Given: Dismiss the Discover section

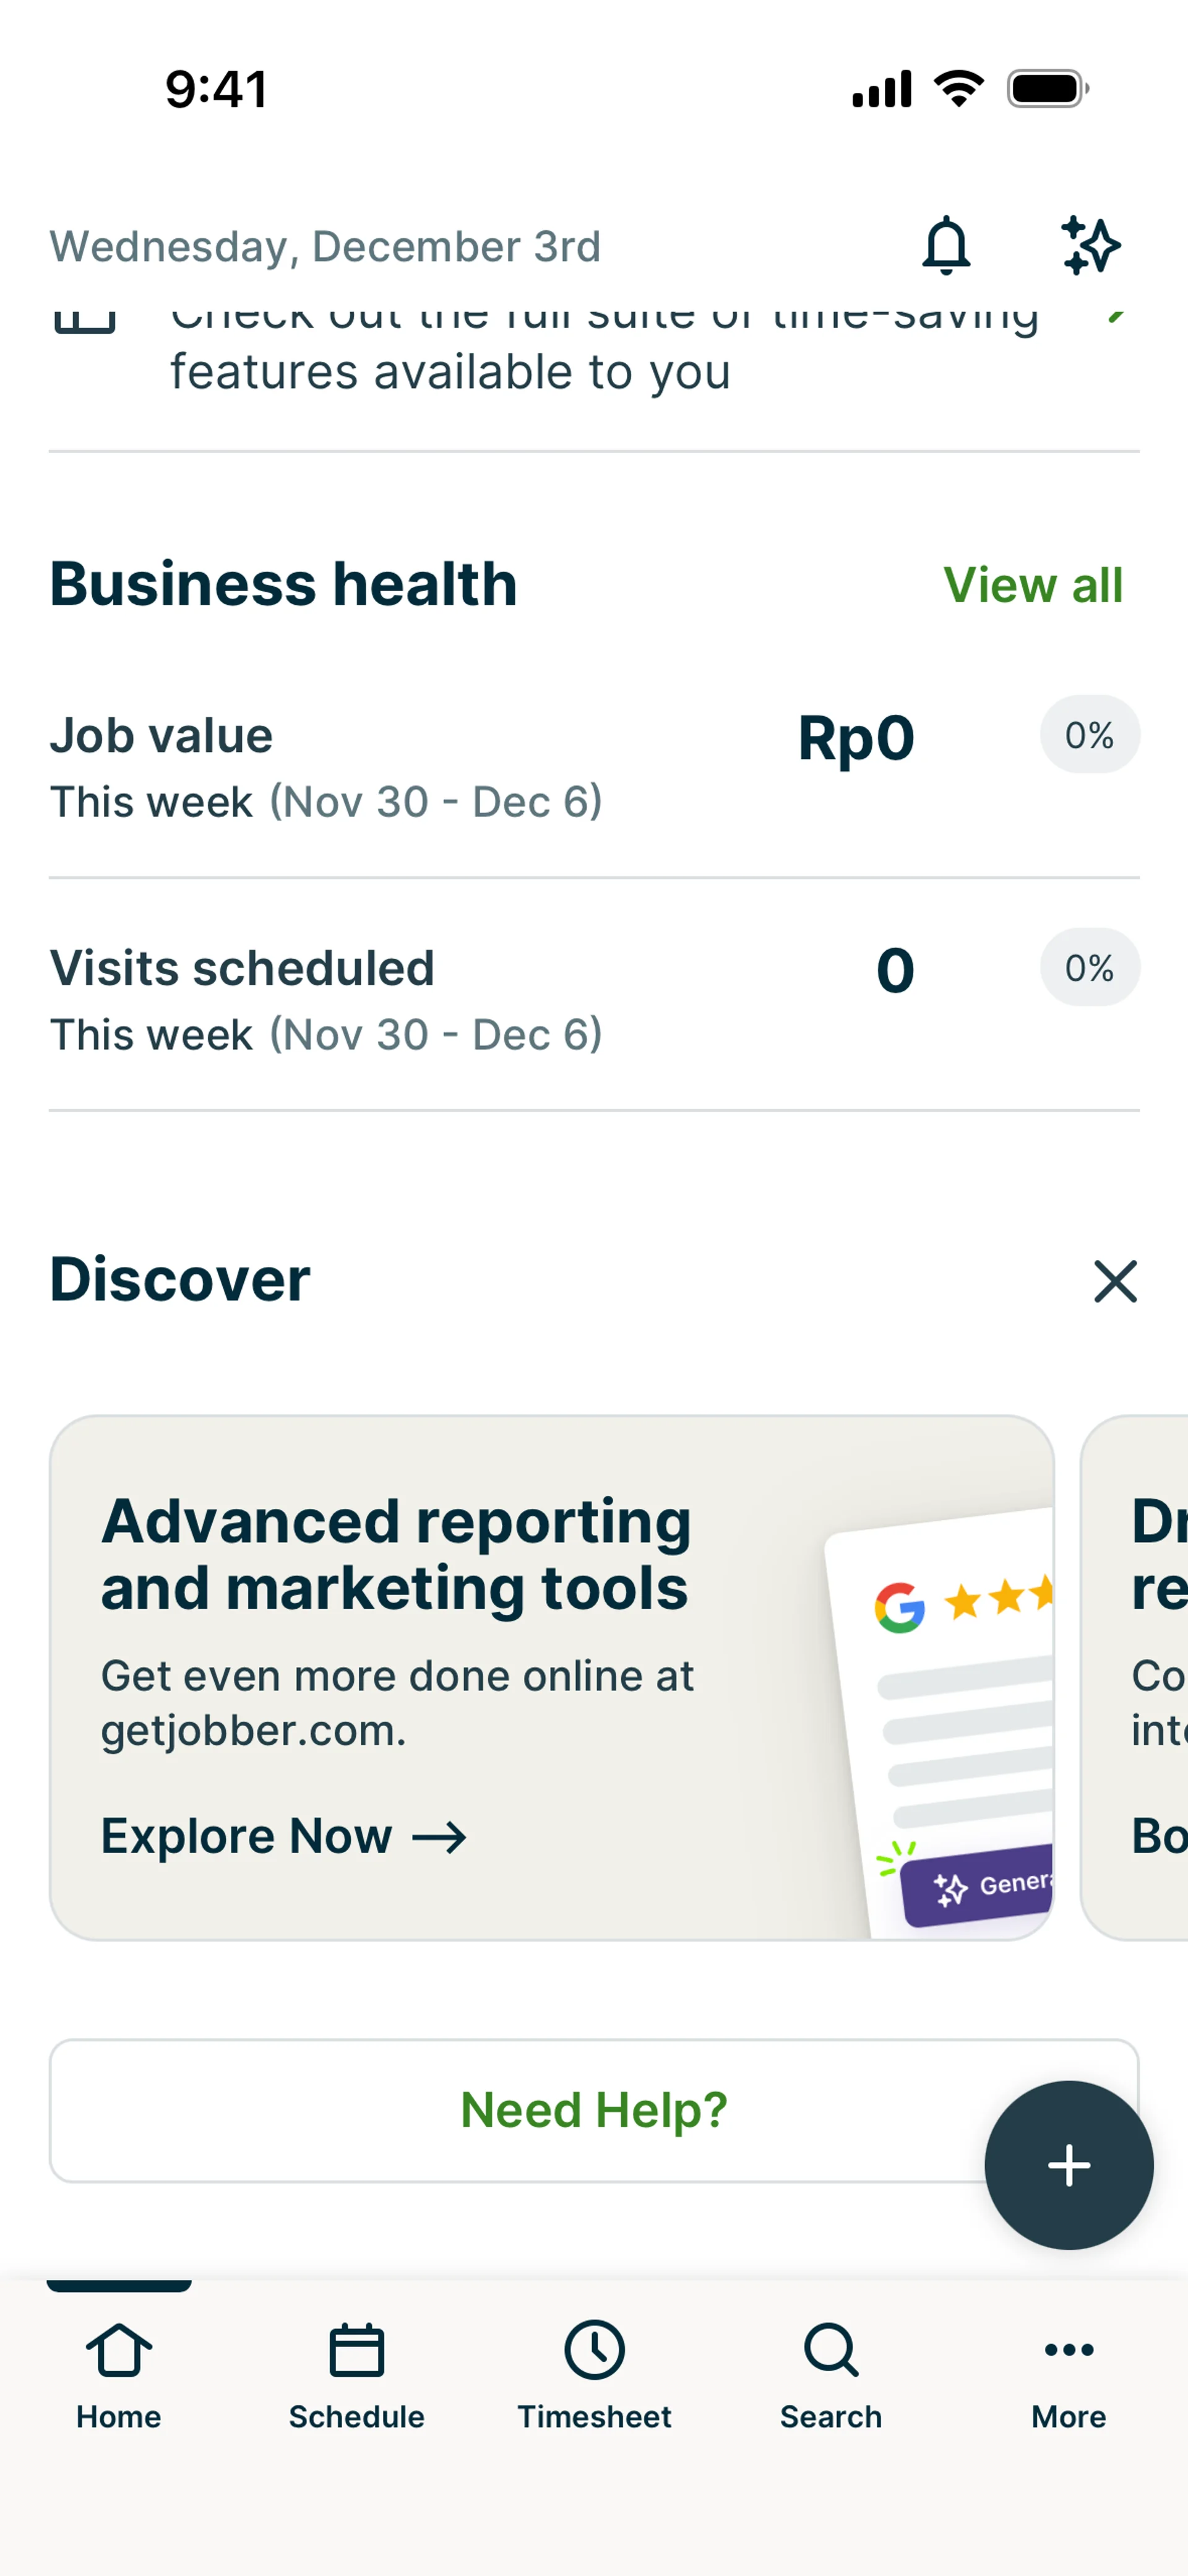Looking at the screenshot, I should (x=1115, y=1281).
